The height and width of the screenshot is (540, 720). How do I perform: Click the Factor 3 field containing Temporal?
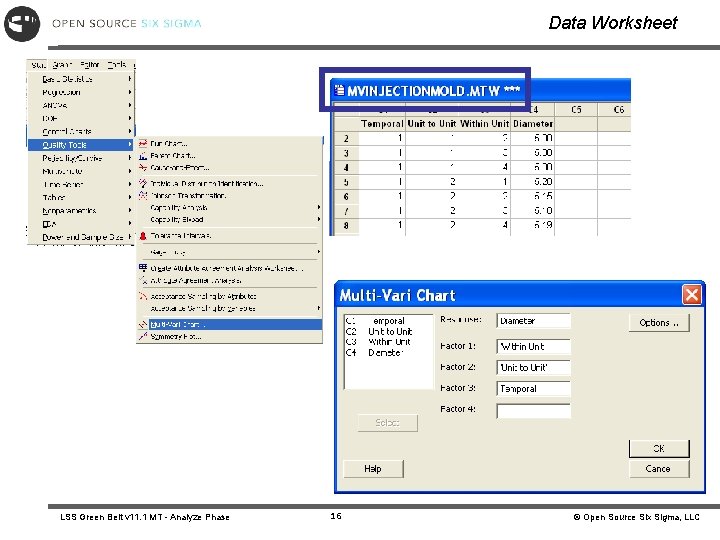(533, 389)
